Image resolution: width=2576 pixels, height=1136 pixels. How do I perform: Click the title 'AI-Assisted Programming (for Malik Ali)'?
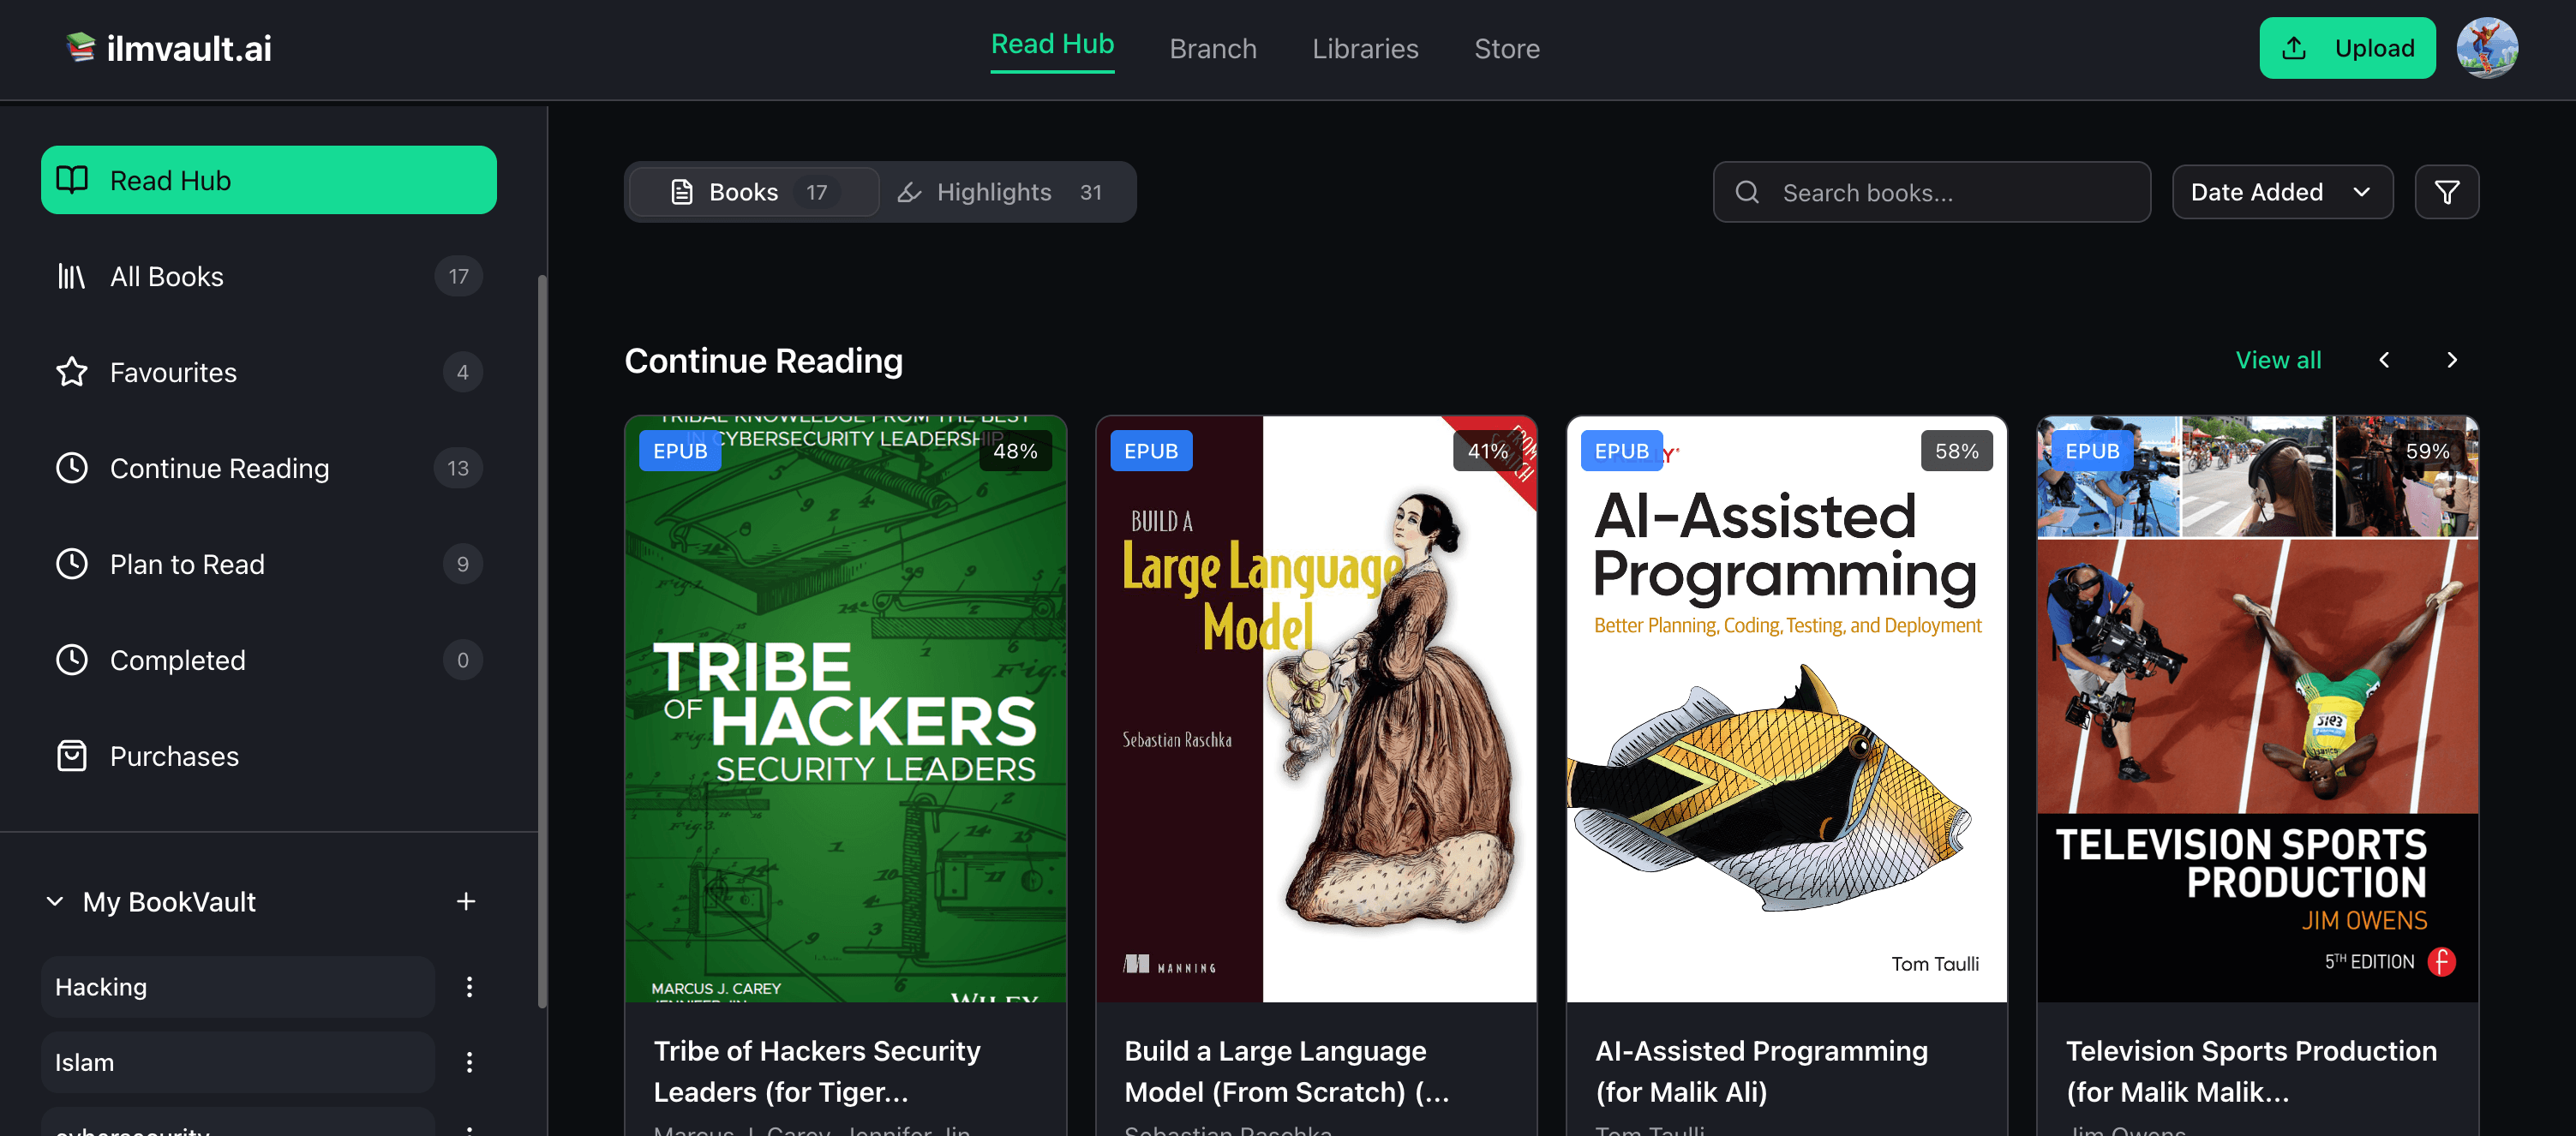(1761, 1071)
